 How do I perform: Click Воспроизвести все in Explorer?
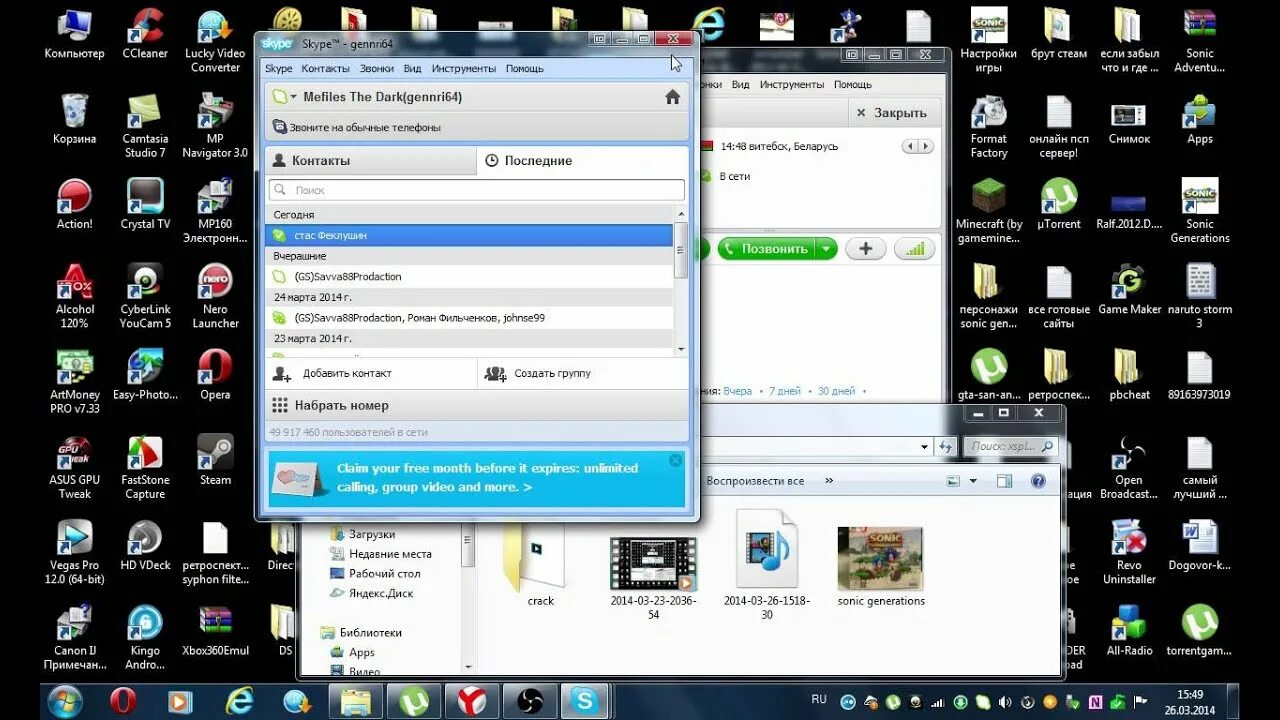point(755,481)
